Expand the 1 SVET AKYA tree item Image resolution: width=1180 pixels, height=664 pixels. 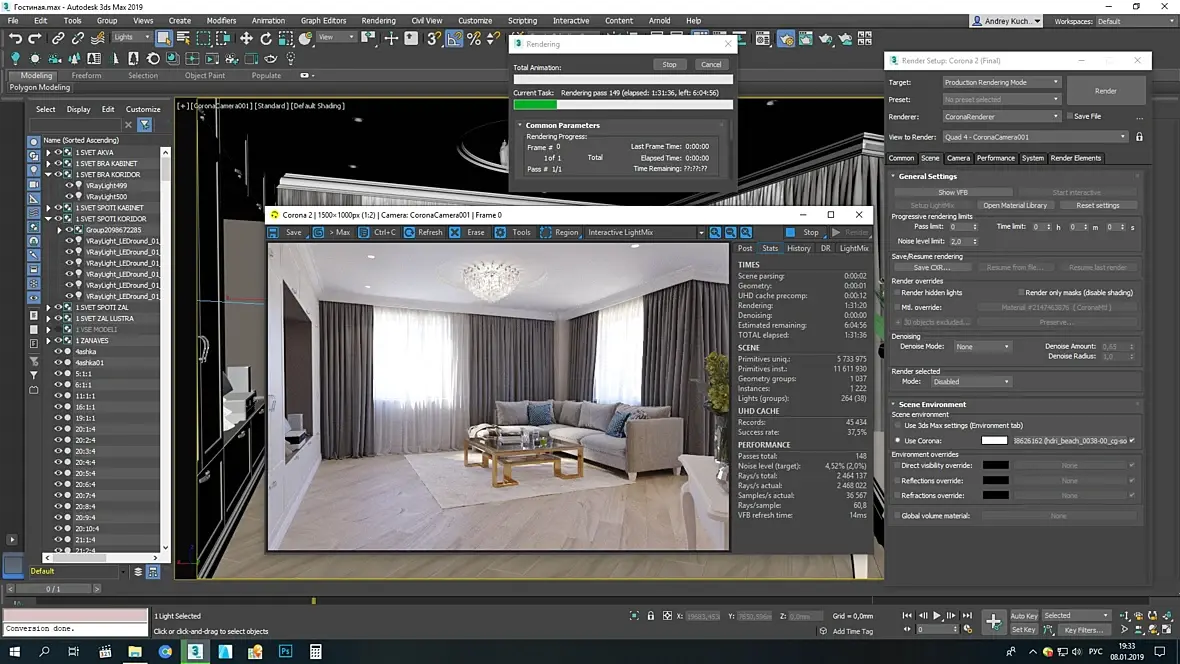point(48,152)
